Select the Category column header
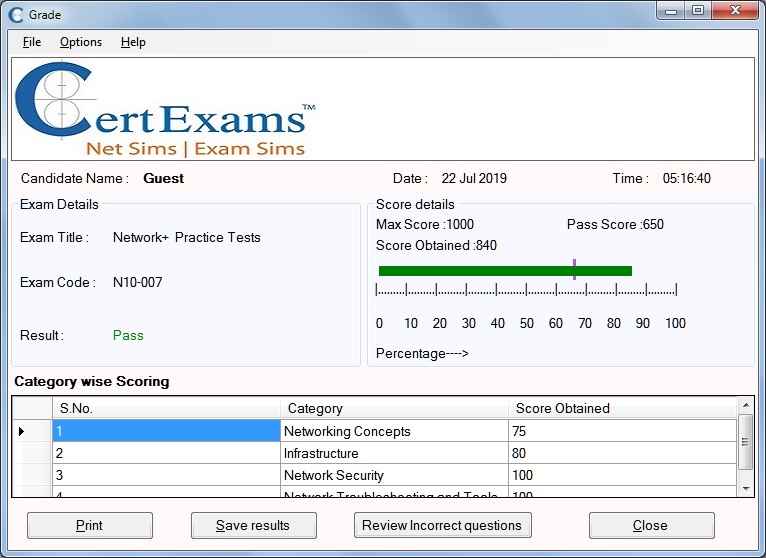The width and height of the screenshot is (766, 558). [x=394, y=408]
